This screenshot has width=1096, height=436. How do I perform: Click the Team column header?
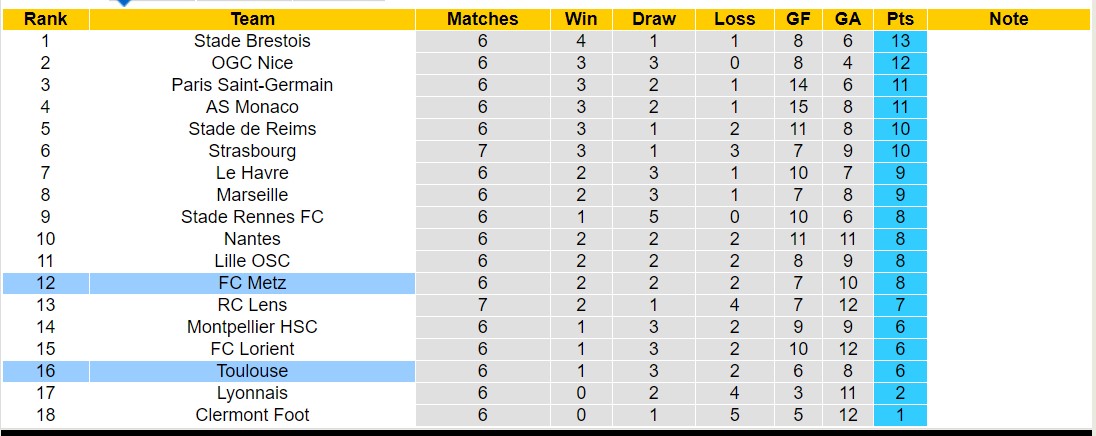point(252,19)
